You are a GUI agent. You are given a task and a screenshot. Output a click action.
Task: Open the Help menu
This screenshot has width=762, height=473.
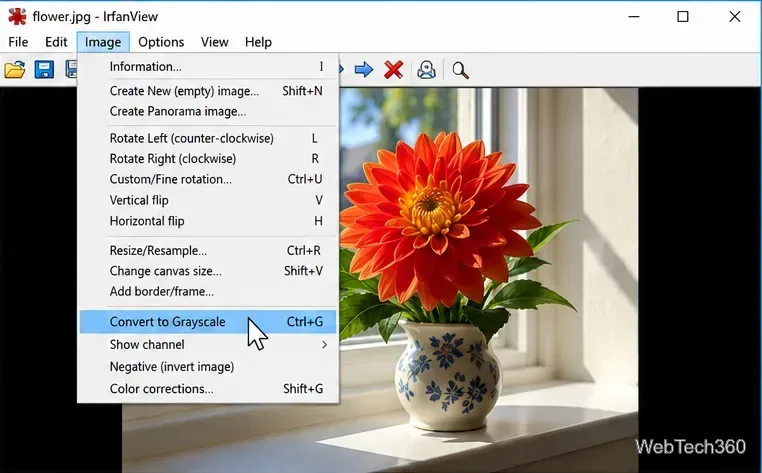tap(258, 42)
